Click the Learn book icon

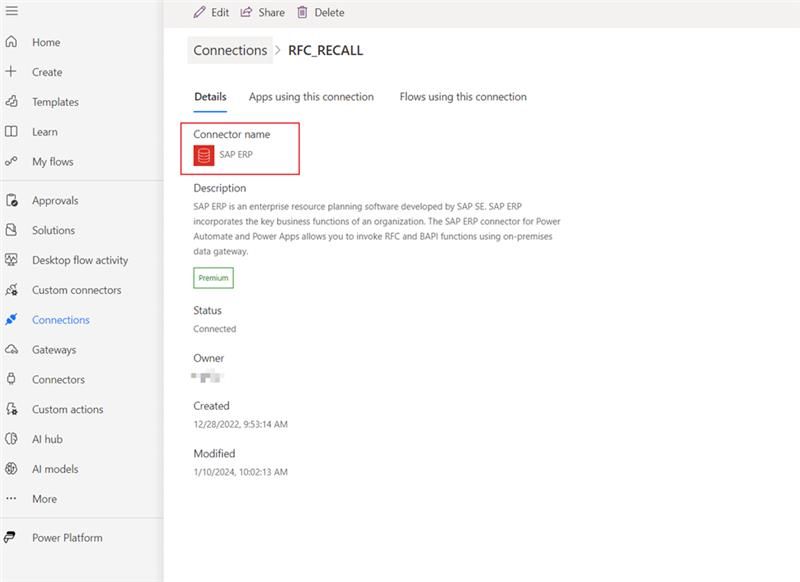pos(11,132)
